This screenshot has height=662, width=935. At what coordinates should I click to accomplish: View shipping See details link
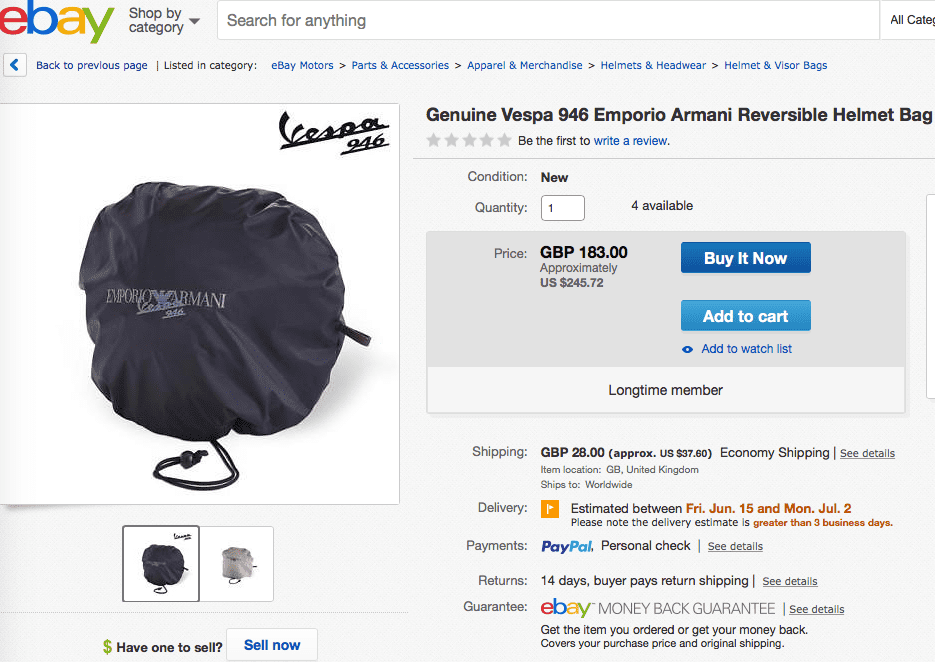coord(867,454)
